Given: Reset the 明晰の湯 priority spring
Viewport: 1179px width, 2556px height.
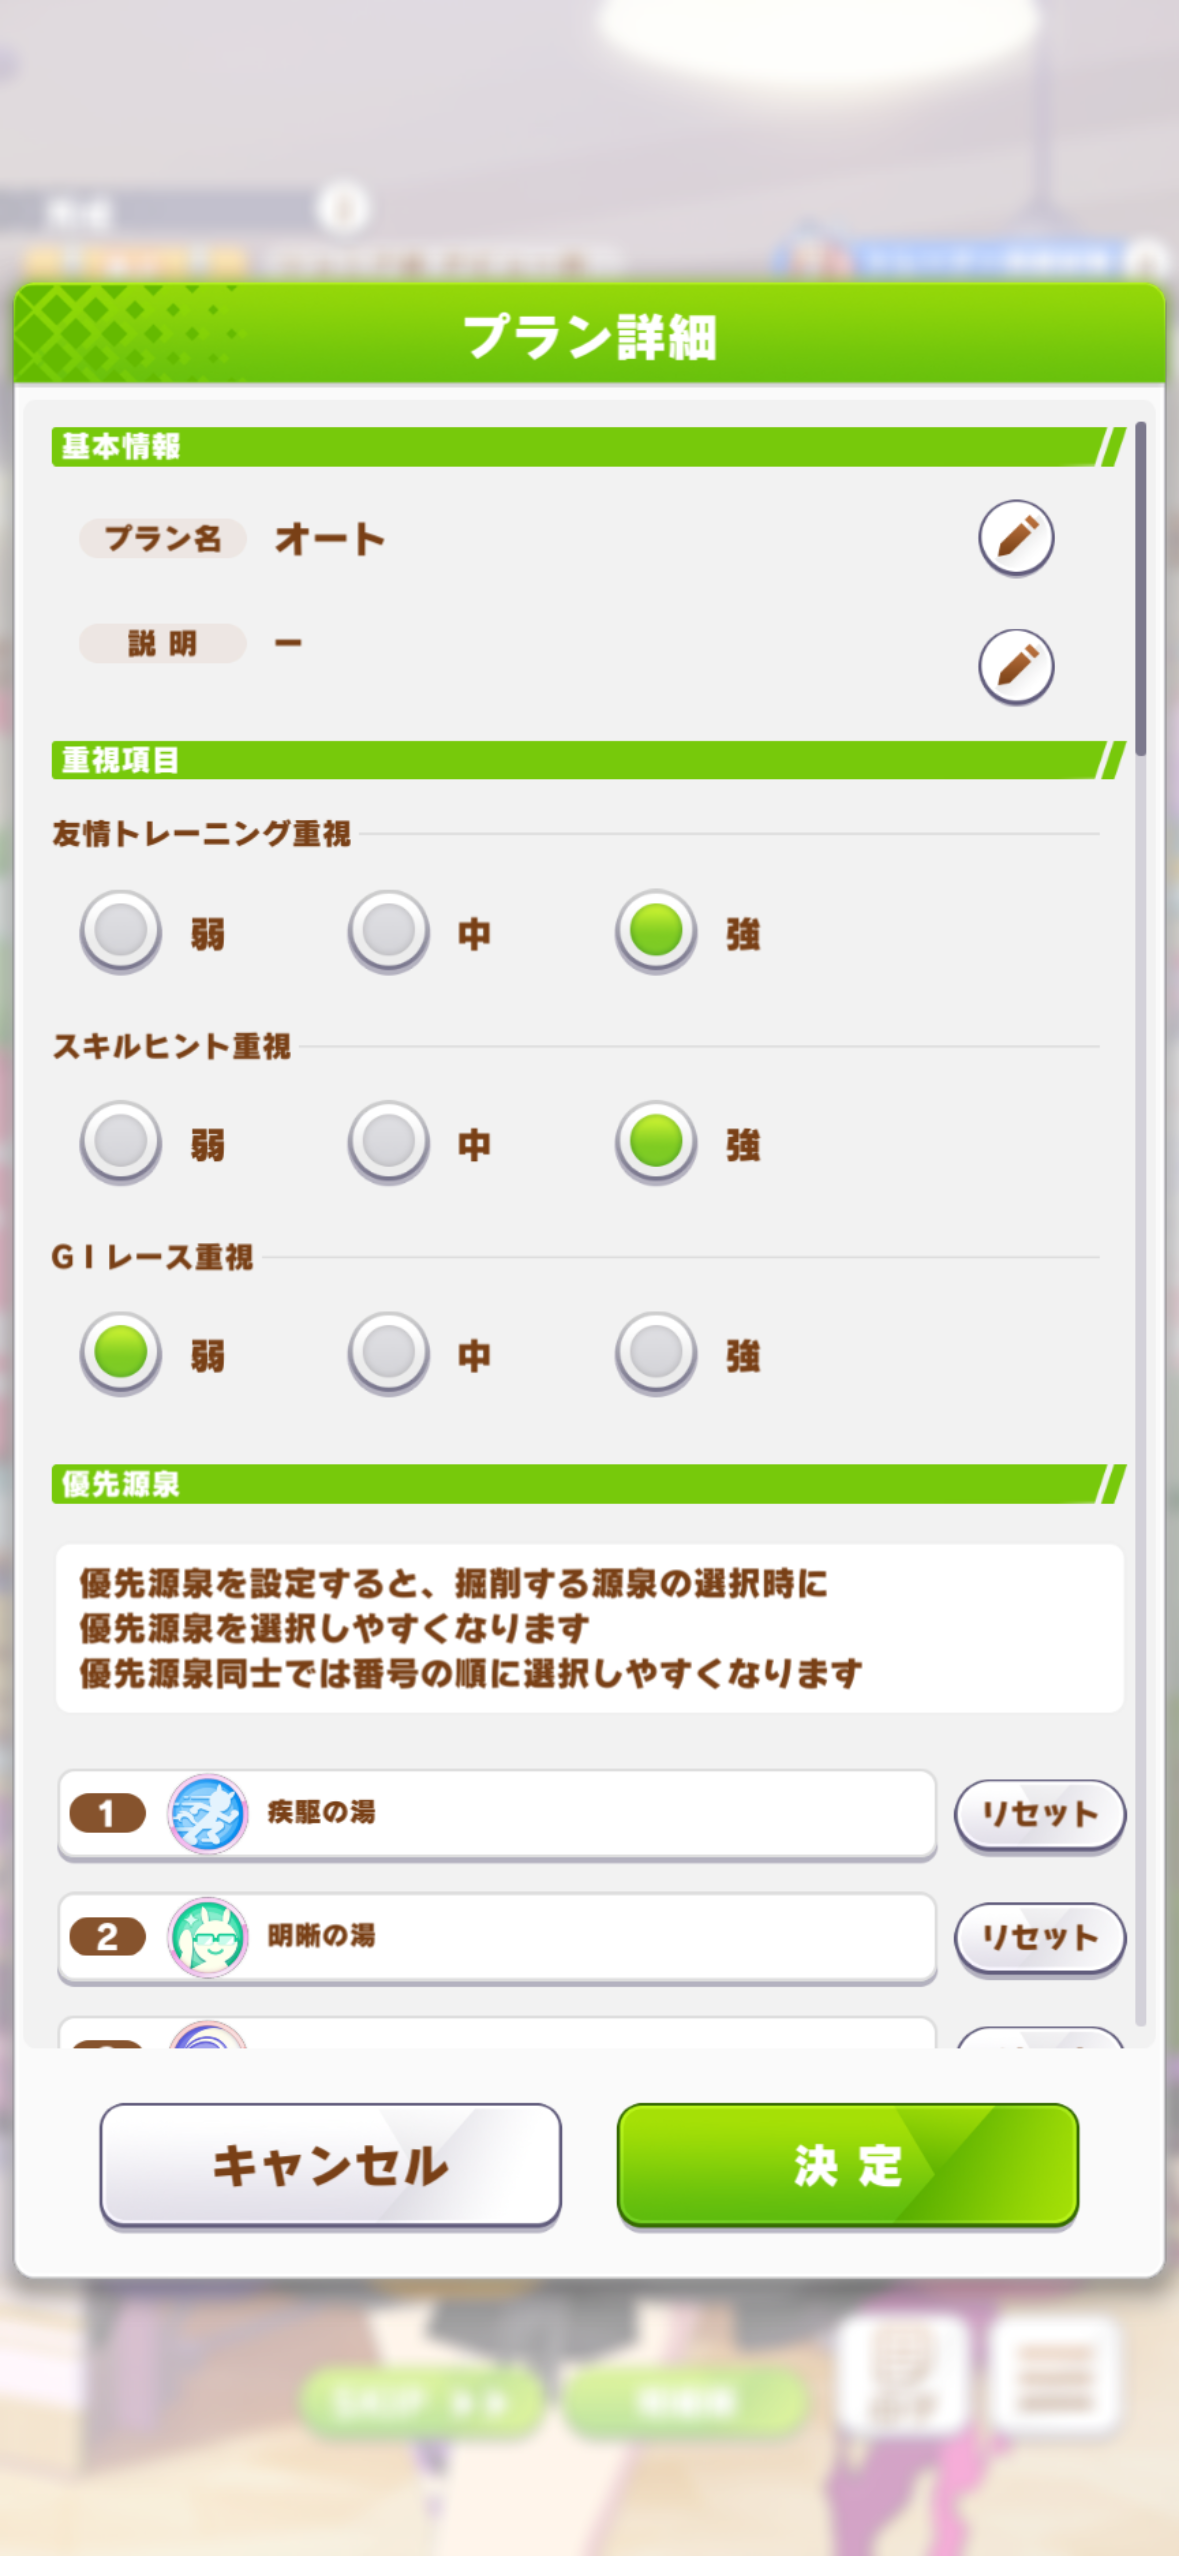Looking at the screenshot, I should click(1039, 1937).
